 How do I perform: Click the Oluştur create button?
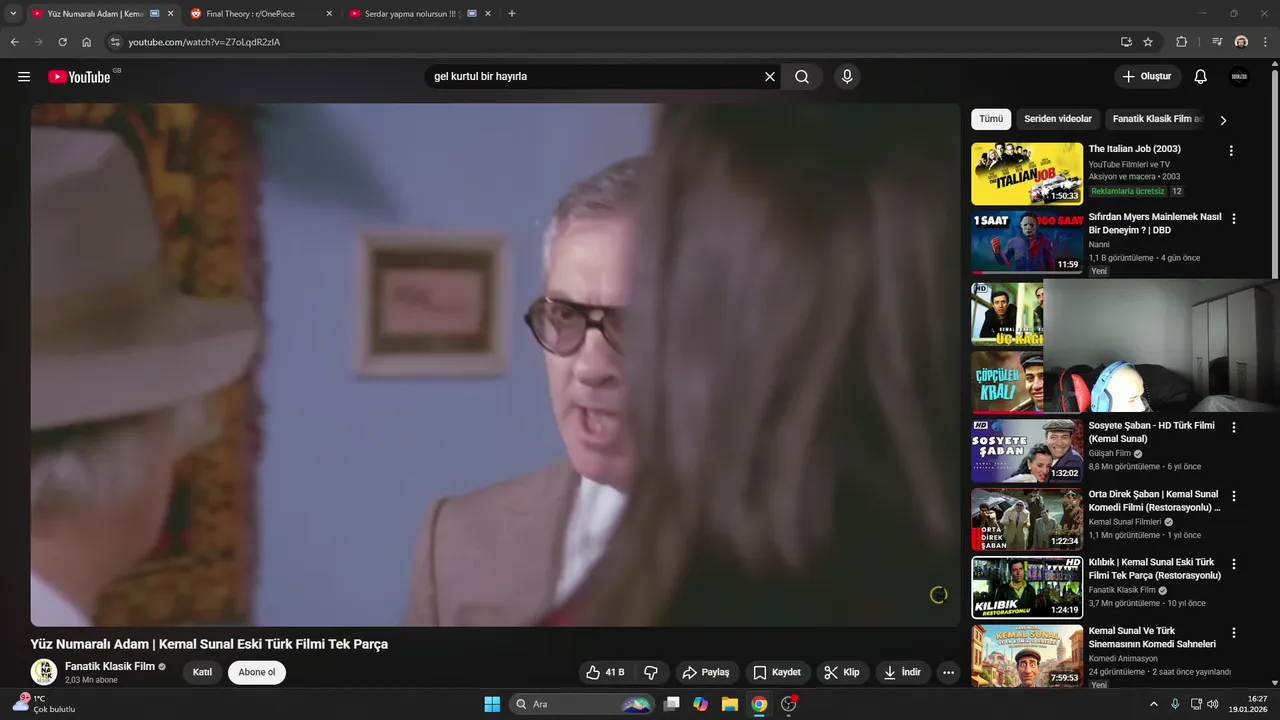click(1148, 77)
